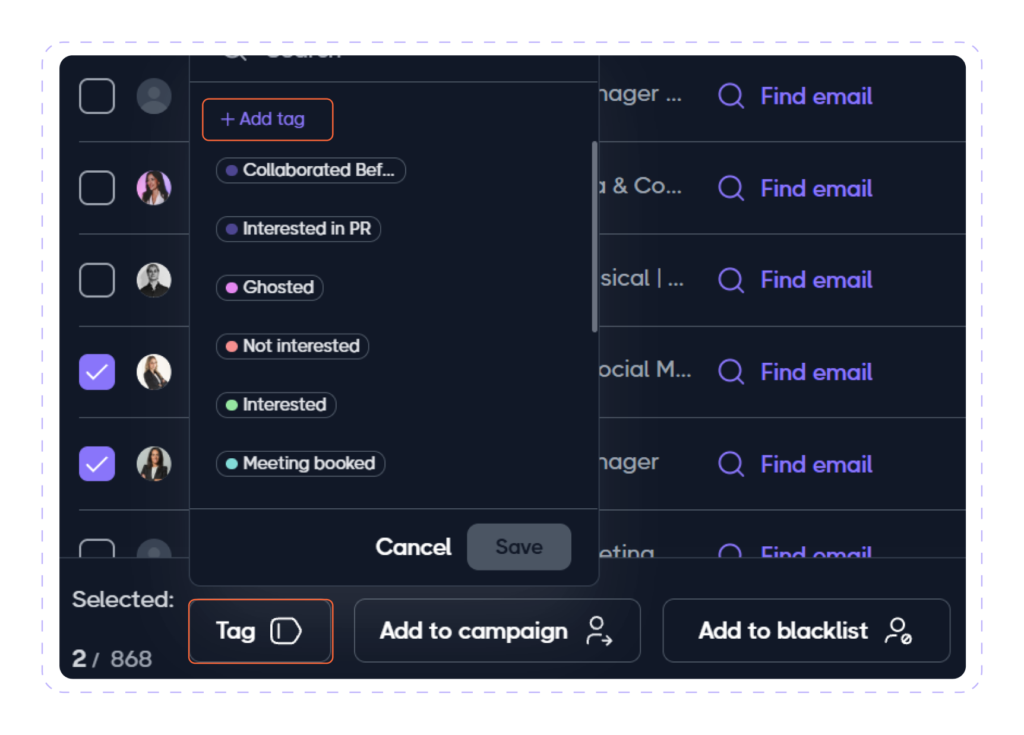The width and height of the screenshot is (1024, 735).
Task: Click the pink dot on the Ghosted tag
Action: (x=231, y=287)
